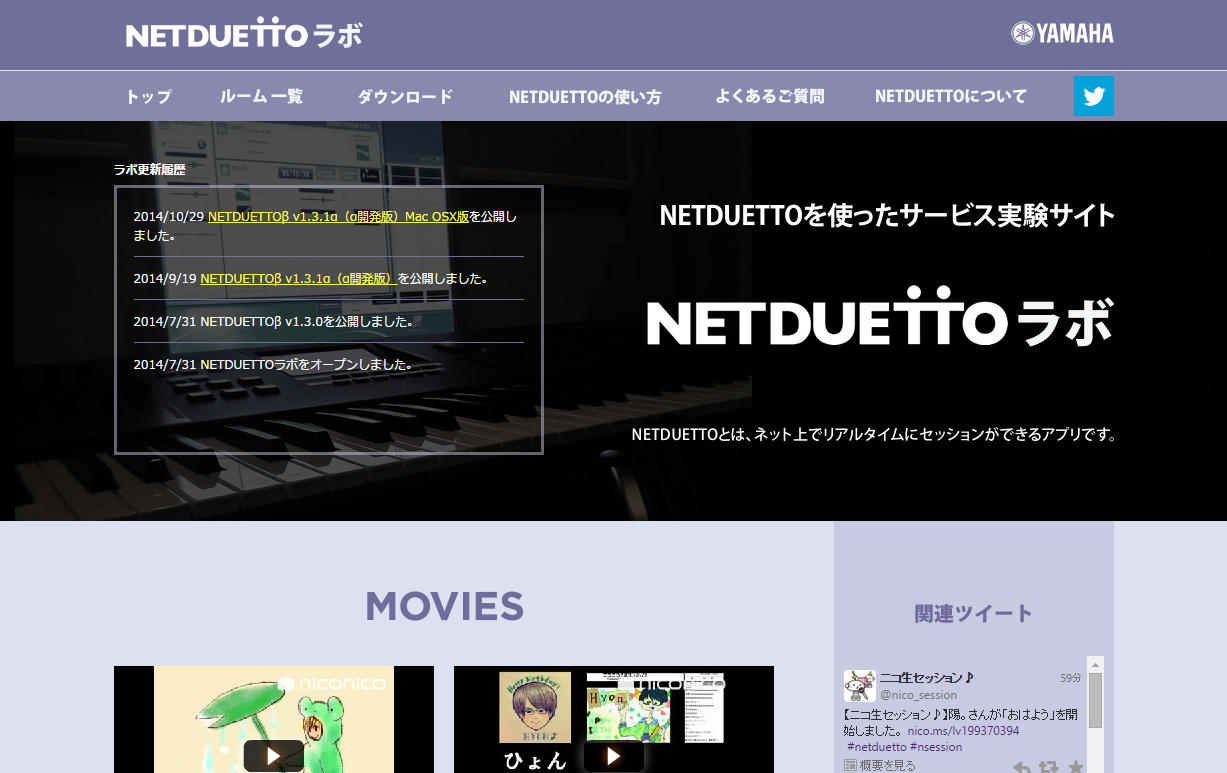Click the NETDUETTO ラボ header logo
This screenshot has width=1227, height=773.
tap(244, 34)
